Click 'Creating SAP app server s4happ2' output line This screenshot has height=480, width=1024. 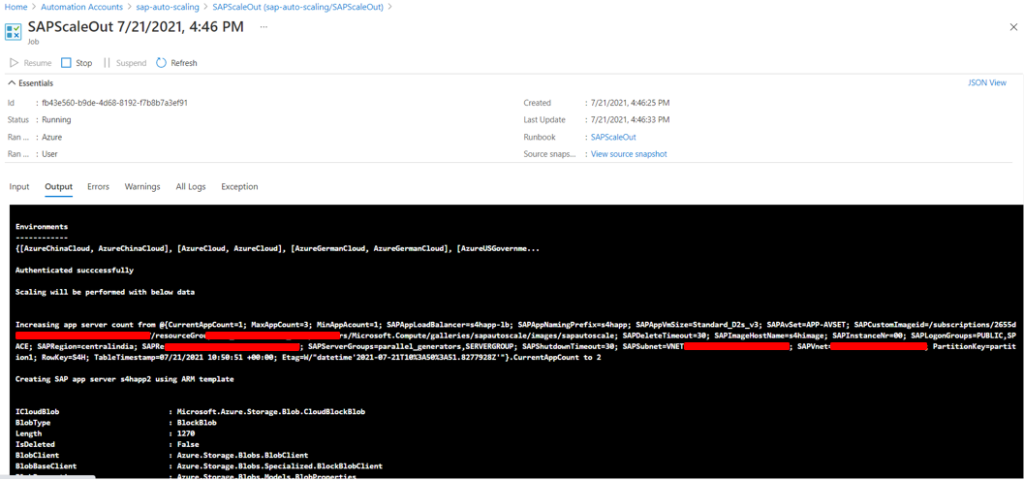[124, 379]
